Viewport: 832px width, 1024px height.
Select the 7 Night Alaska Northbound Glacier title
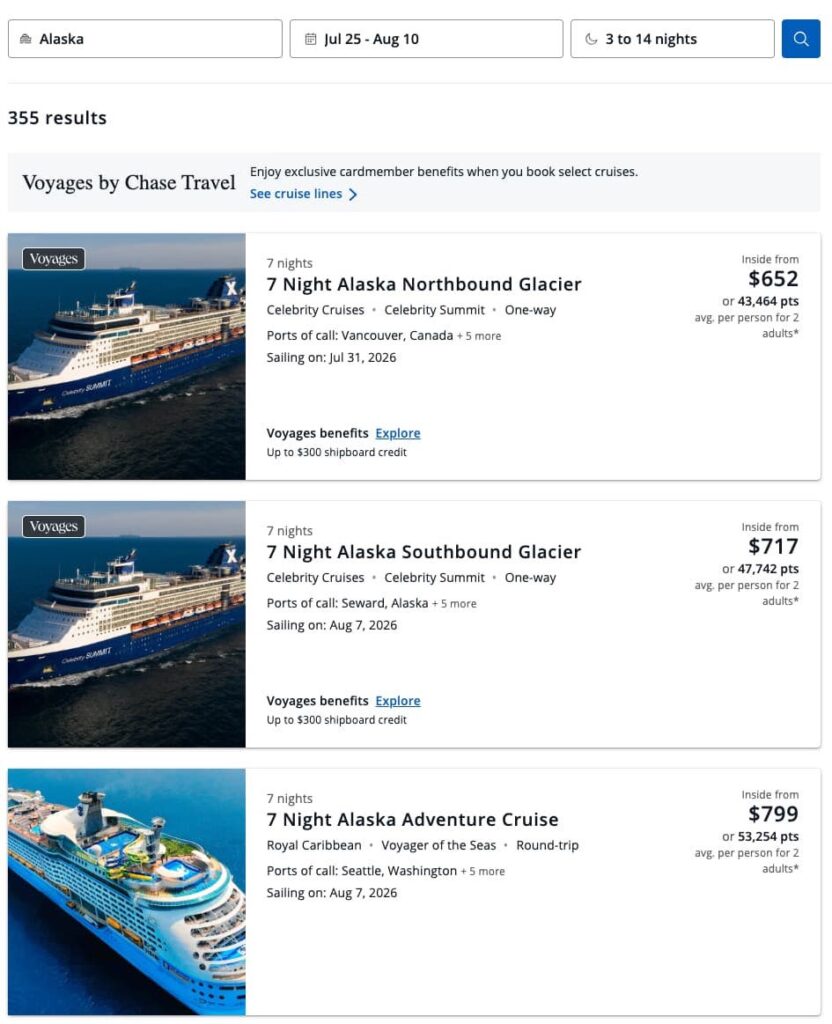(422, 284)
